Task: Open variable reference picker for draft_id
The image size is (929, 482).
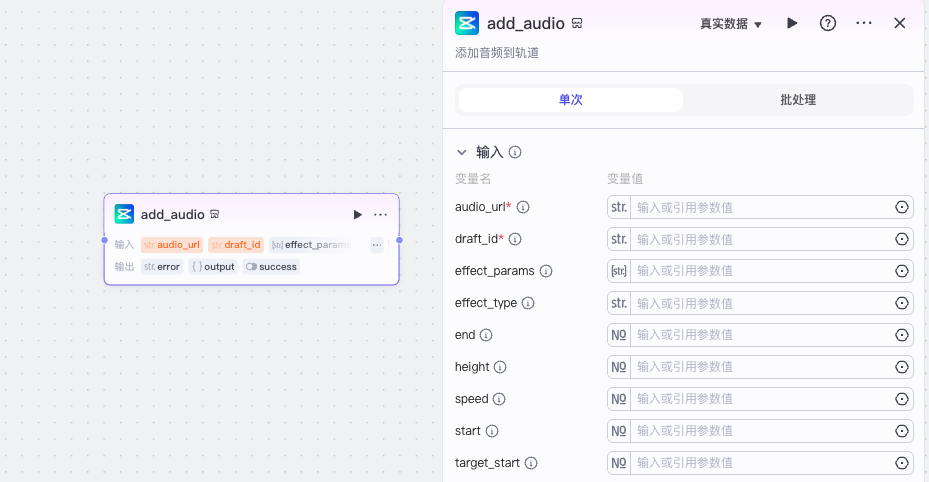Action: 901,239
